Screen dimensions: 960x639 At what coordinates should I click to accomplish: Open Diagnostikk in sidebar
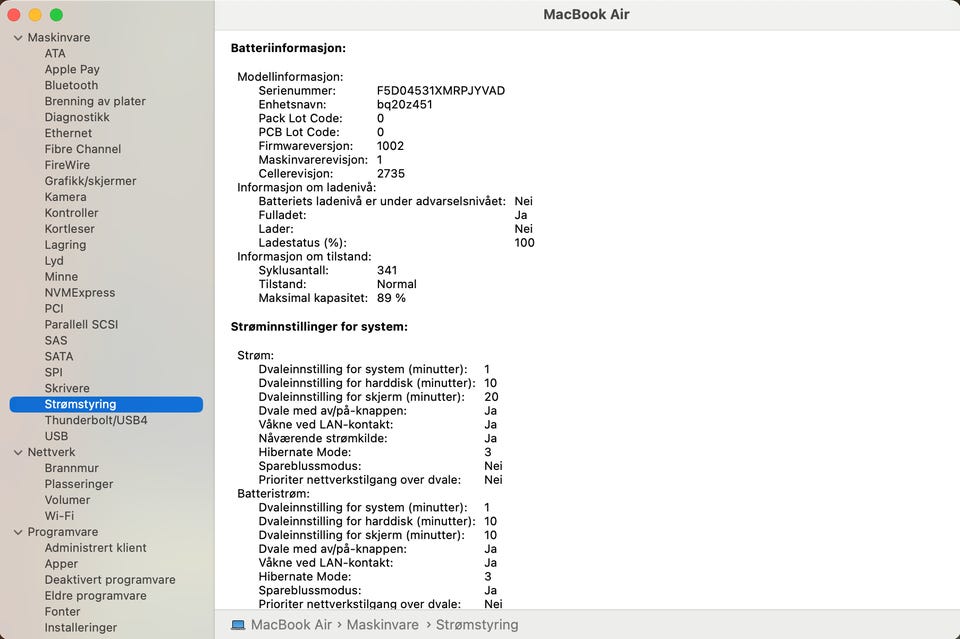(x=77, y=117)
